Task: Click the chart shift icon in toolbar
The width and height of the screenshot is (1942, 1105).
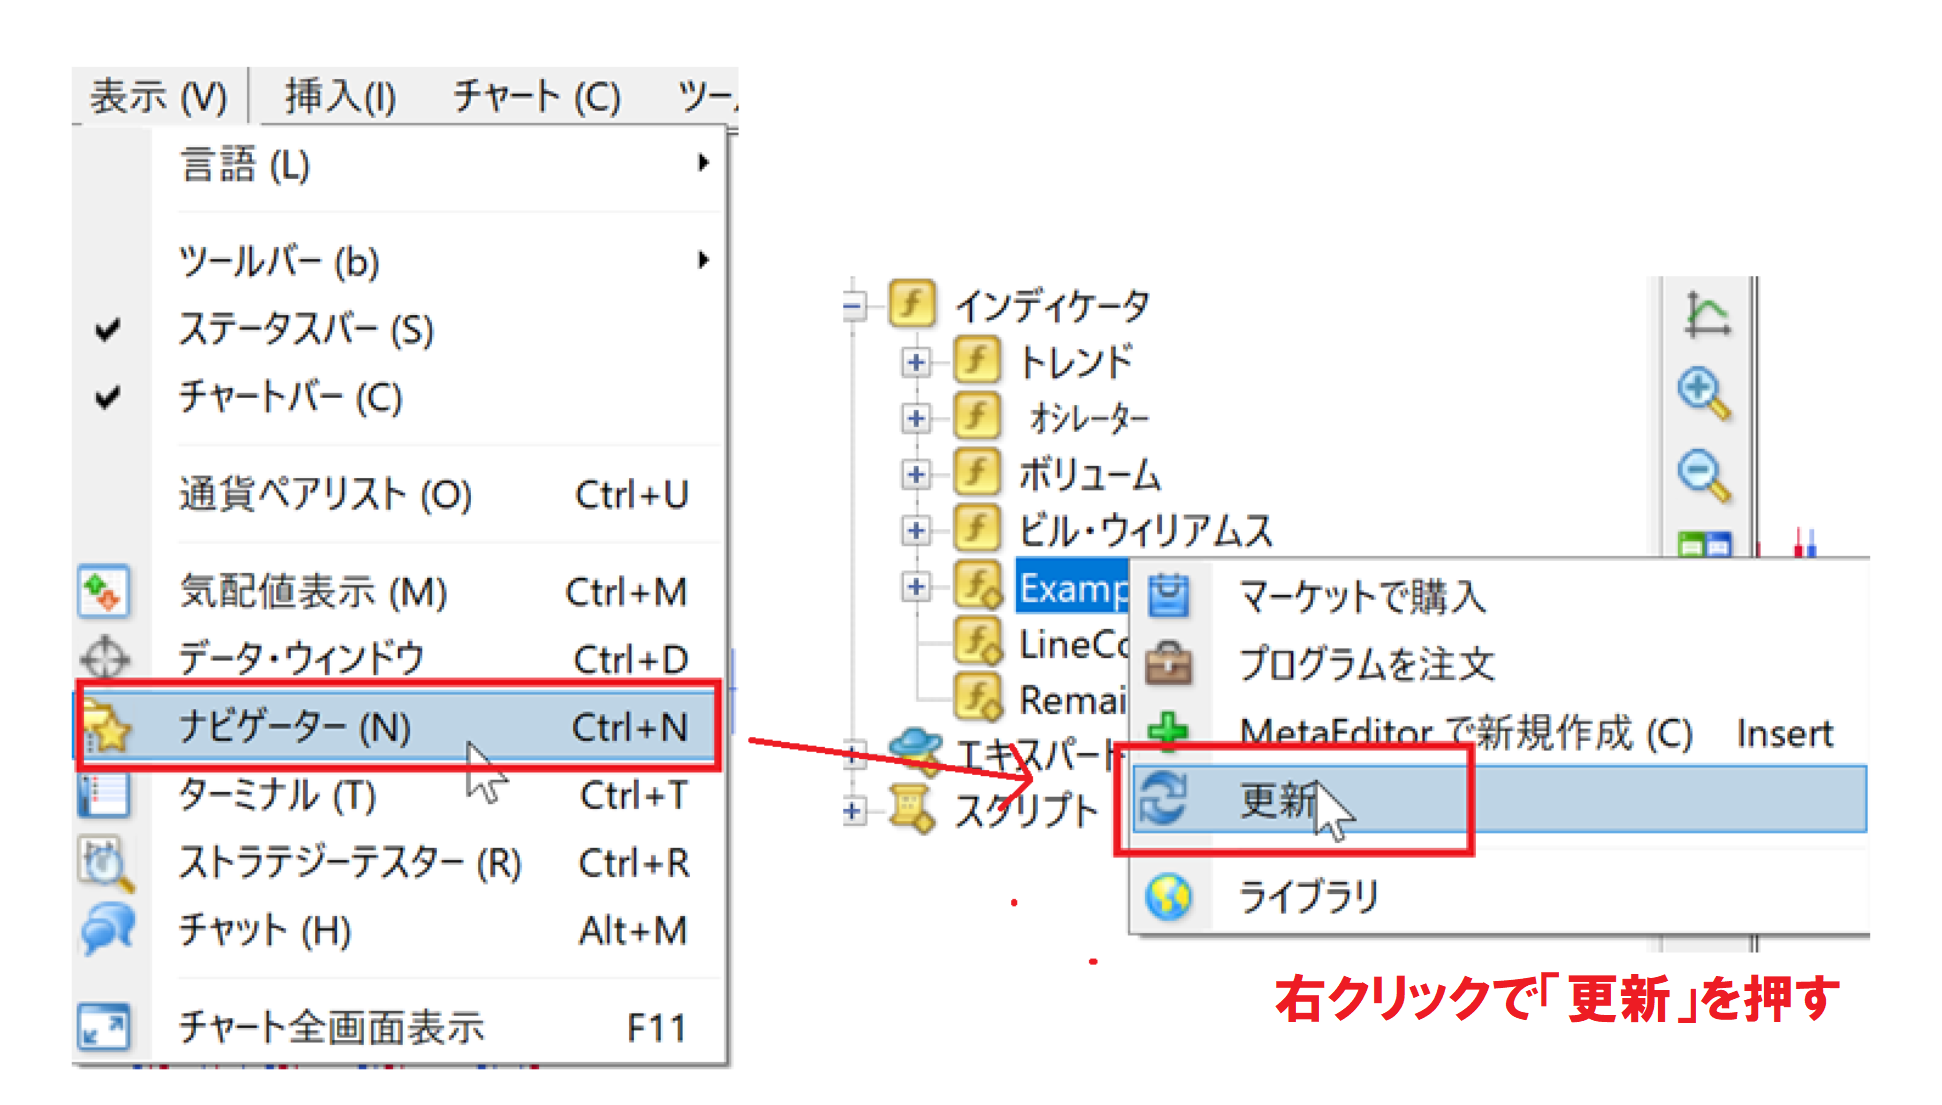Action: (x=1706, y=314)
